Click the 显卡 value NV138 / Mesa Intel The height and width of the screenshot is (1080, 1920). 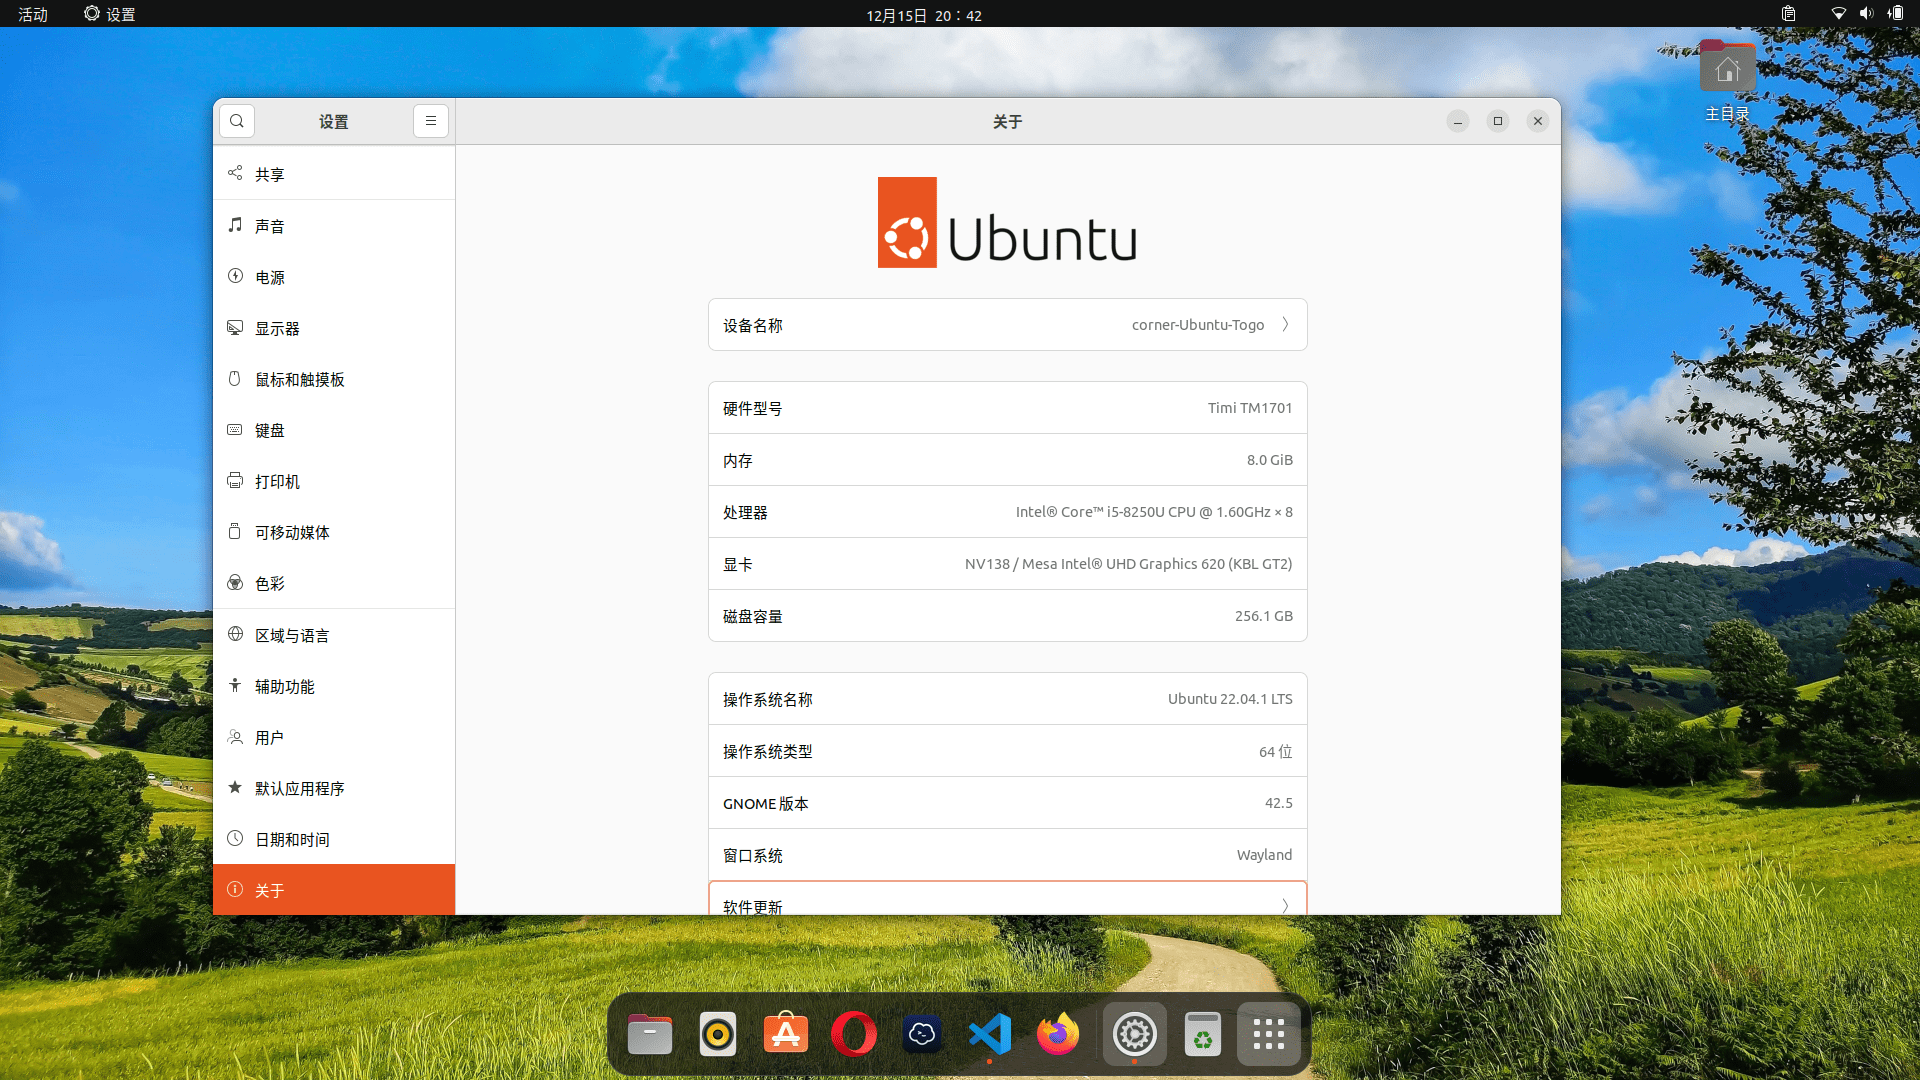click(x=1128, y=563)
